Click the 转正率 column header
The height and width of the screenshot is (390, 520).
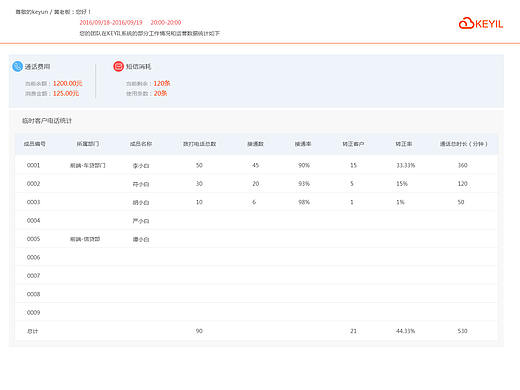pos(404,144)
